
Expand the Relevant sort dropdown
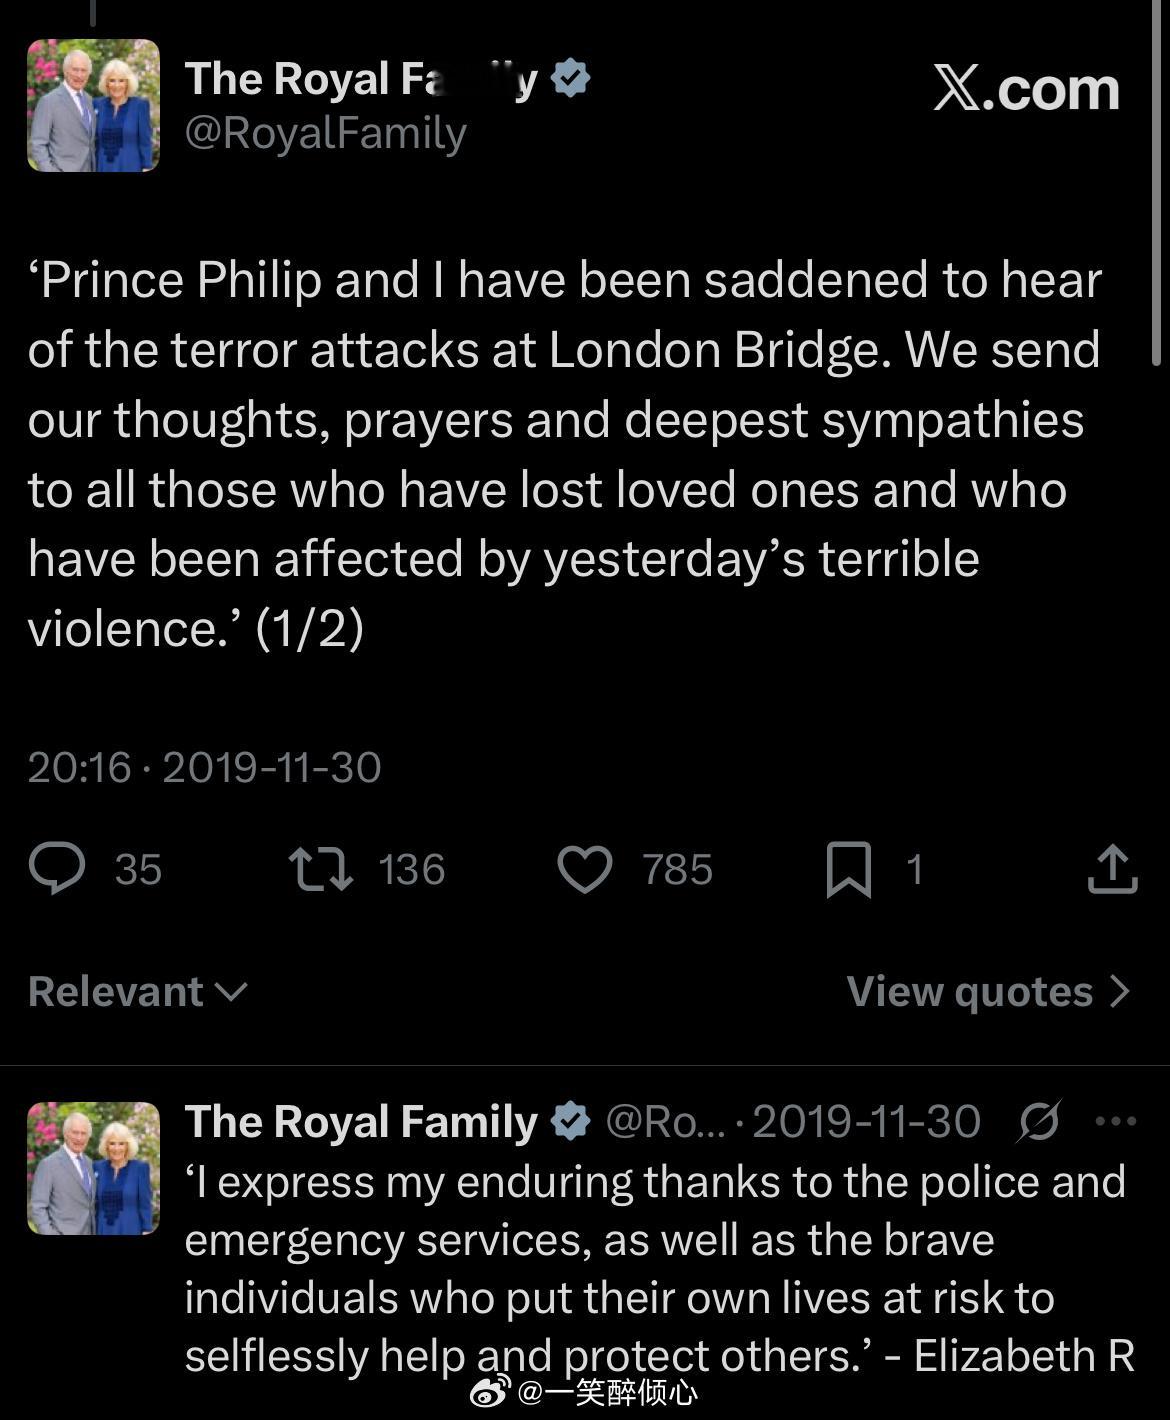(138, 991)
